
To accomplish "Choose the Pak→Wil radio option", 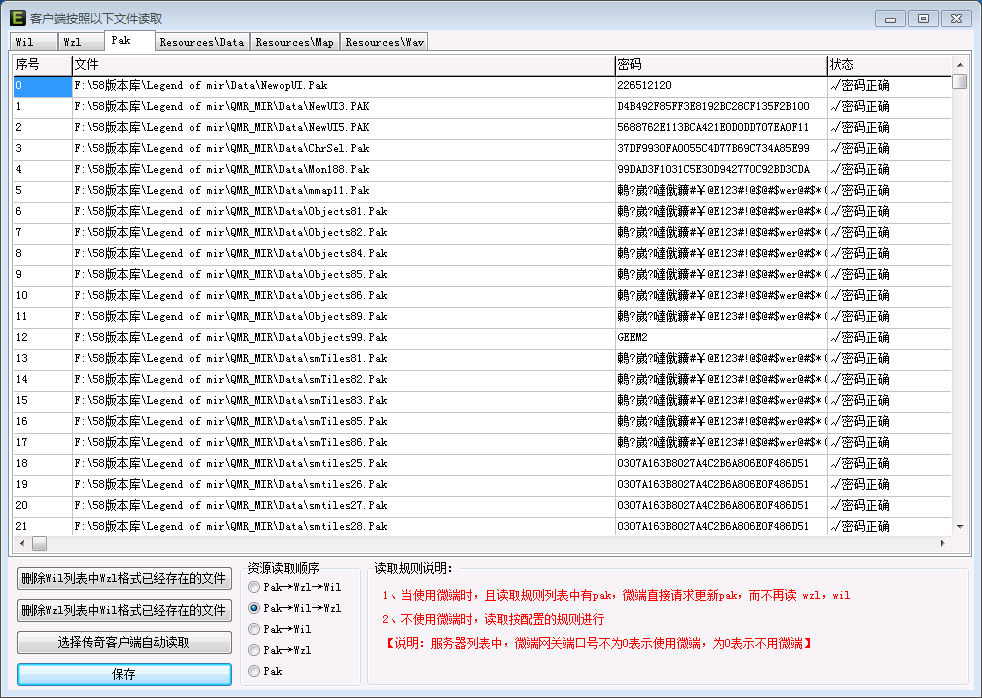I will (x=254, y=629).
